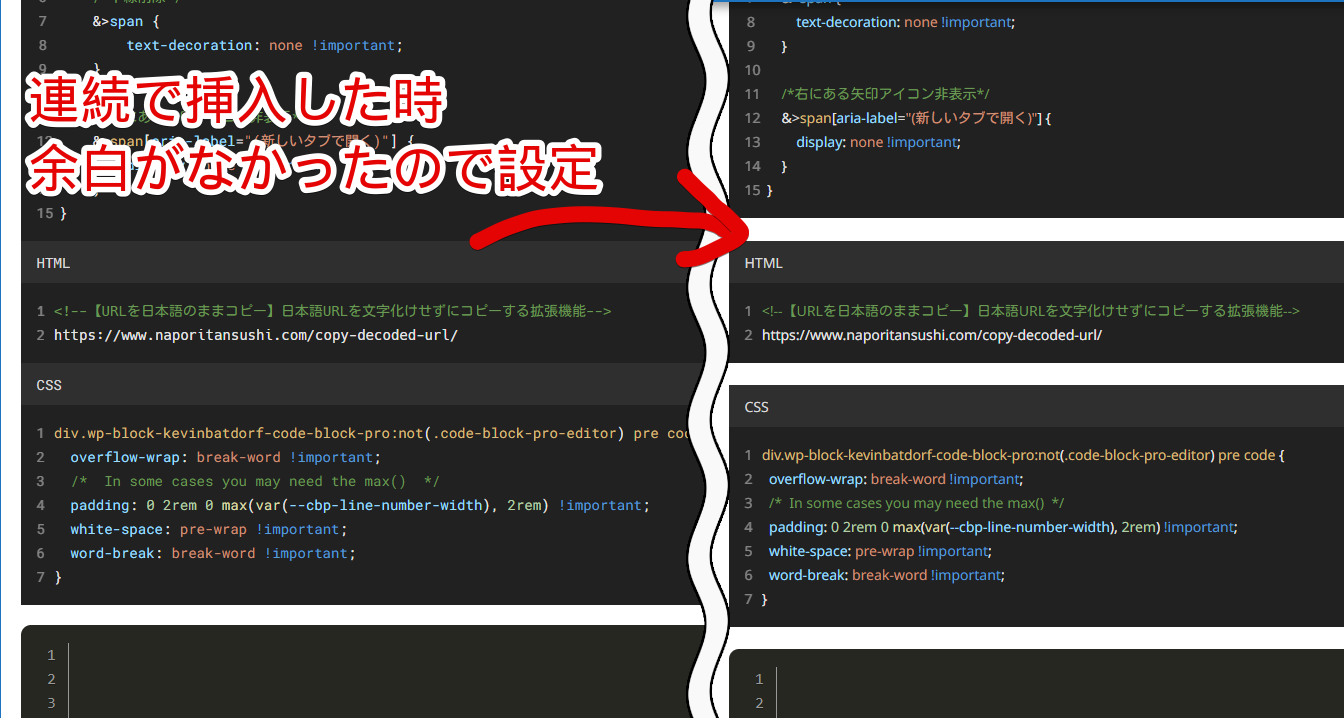Click the HTML header in the right code sample
The width and height of the screenshot is (1344, 718).
tap(763, 263)
